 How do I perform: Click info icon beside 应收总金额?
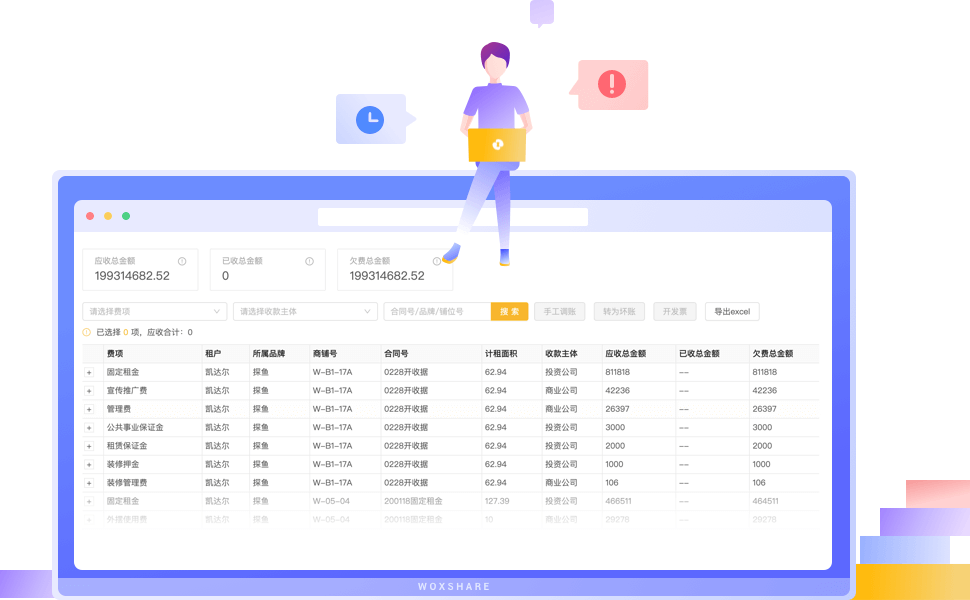182,261
